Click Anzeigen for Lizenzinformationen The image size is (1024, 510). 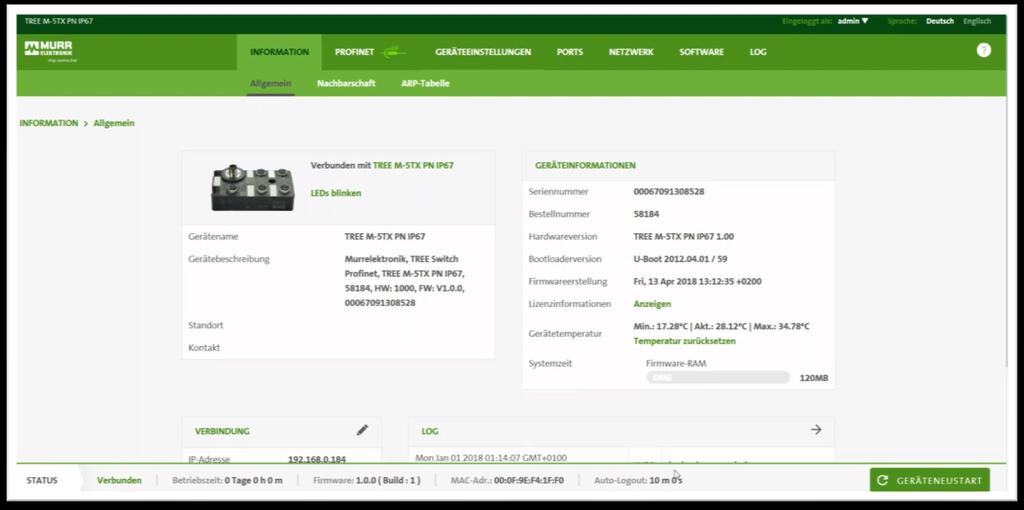click(x=652, y=304)
